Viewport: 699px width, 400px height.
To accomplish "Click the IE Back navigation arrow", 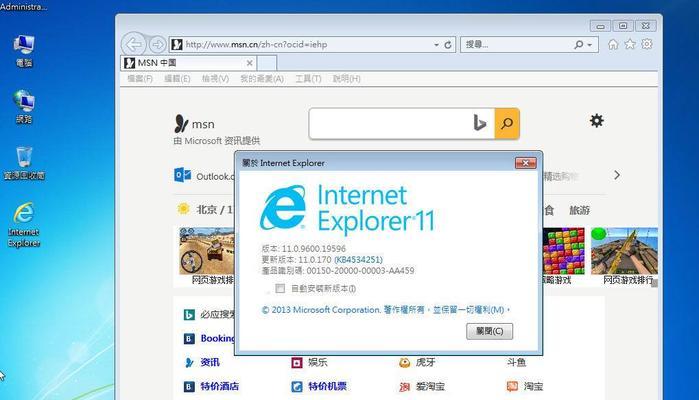I will (133, 44).
